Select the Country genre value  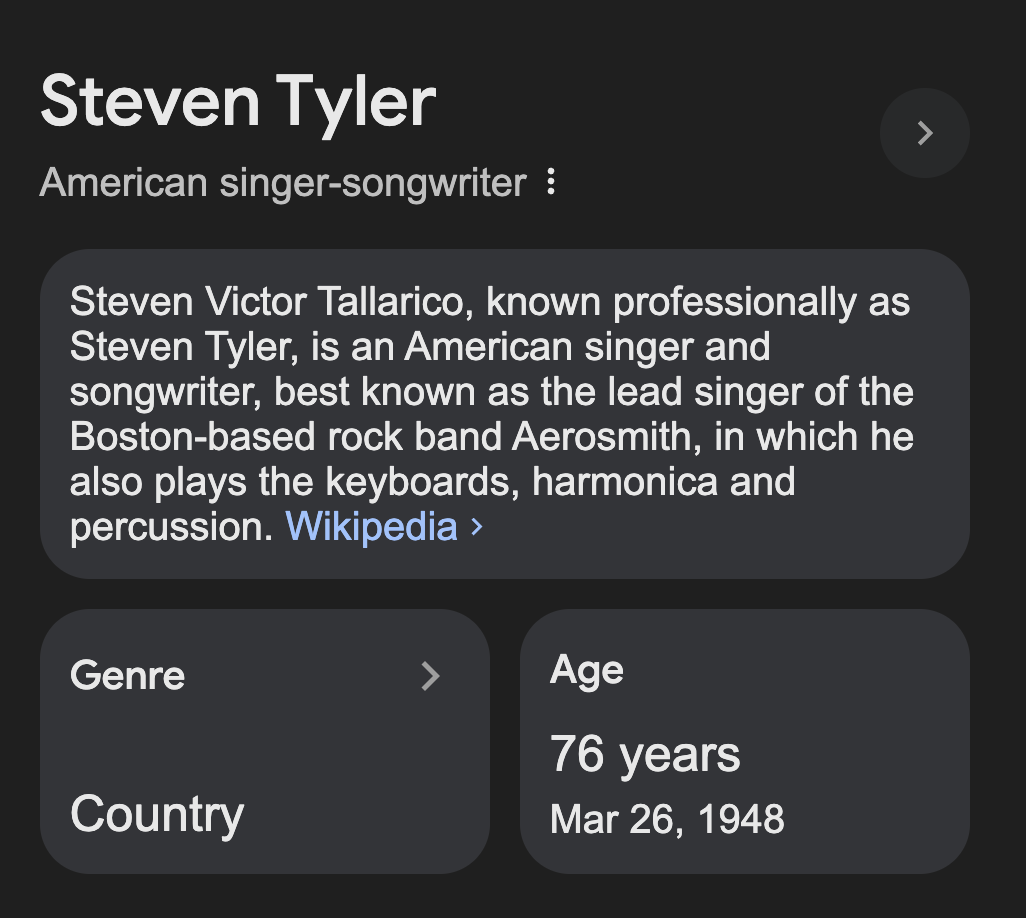pos(157,814)
